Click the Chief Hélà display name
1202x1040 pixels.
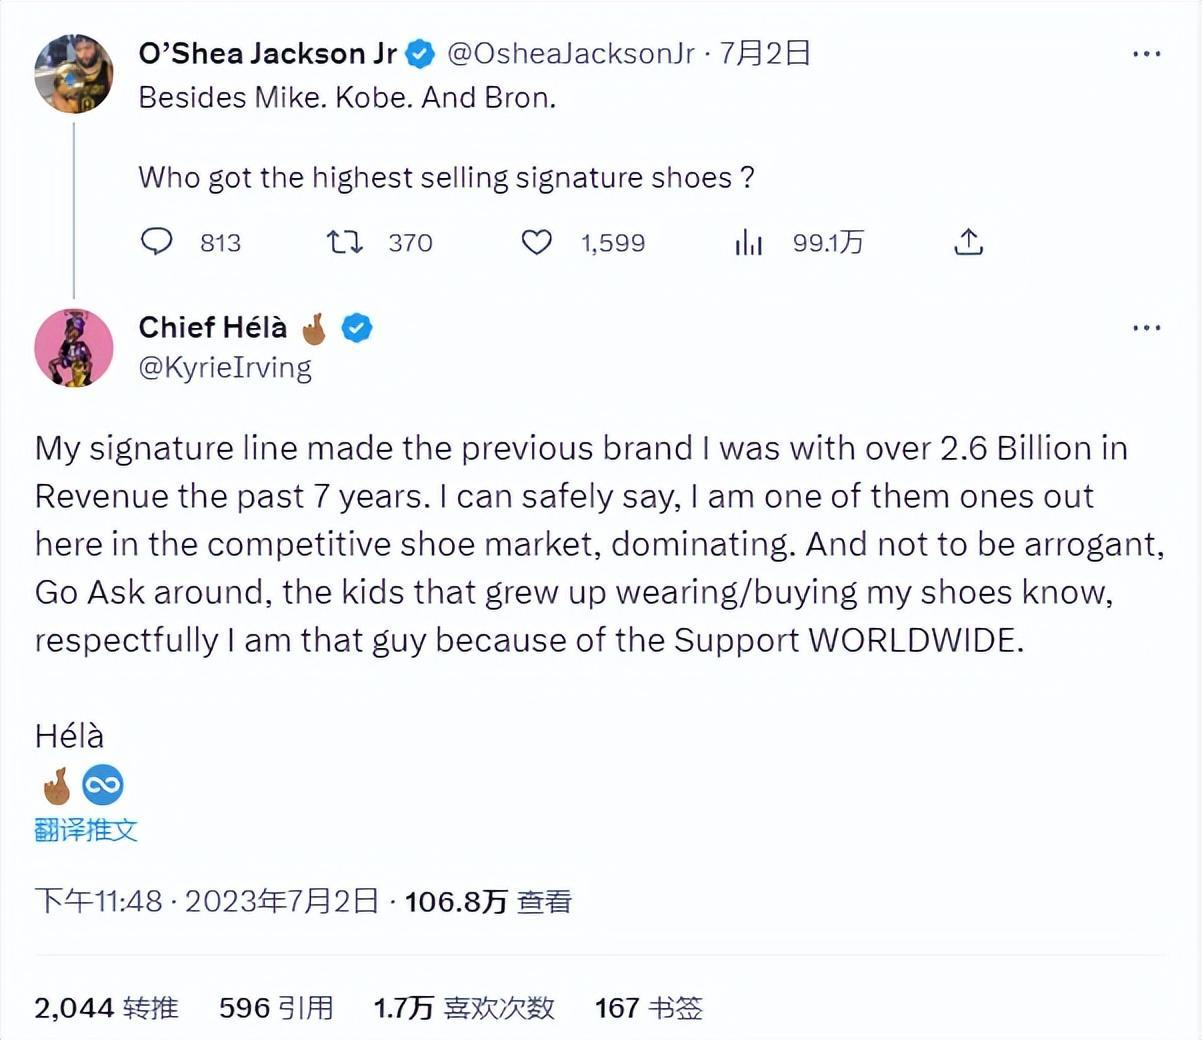point(212,327)
